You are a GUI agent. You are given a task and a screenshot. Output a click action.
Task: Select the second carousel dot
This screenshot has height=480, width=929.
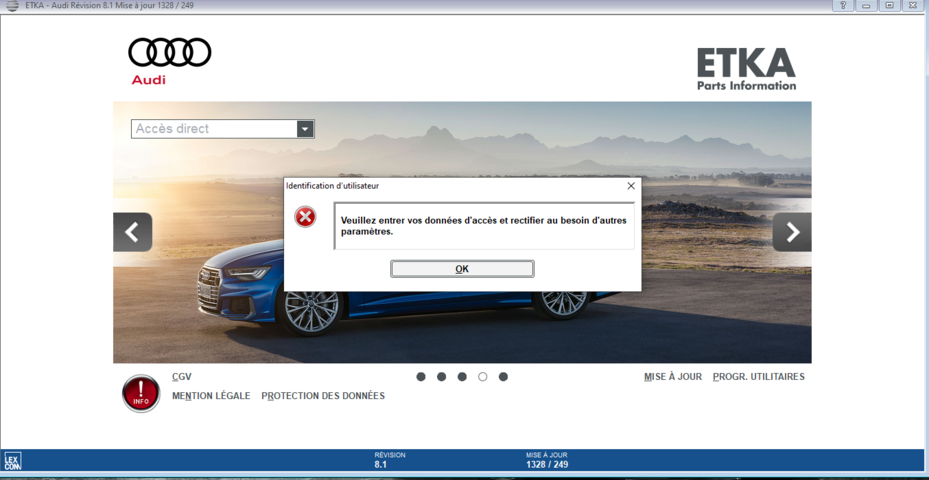441,377
